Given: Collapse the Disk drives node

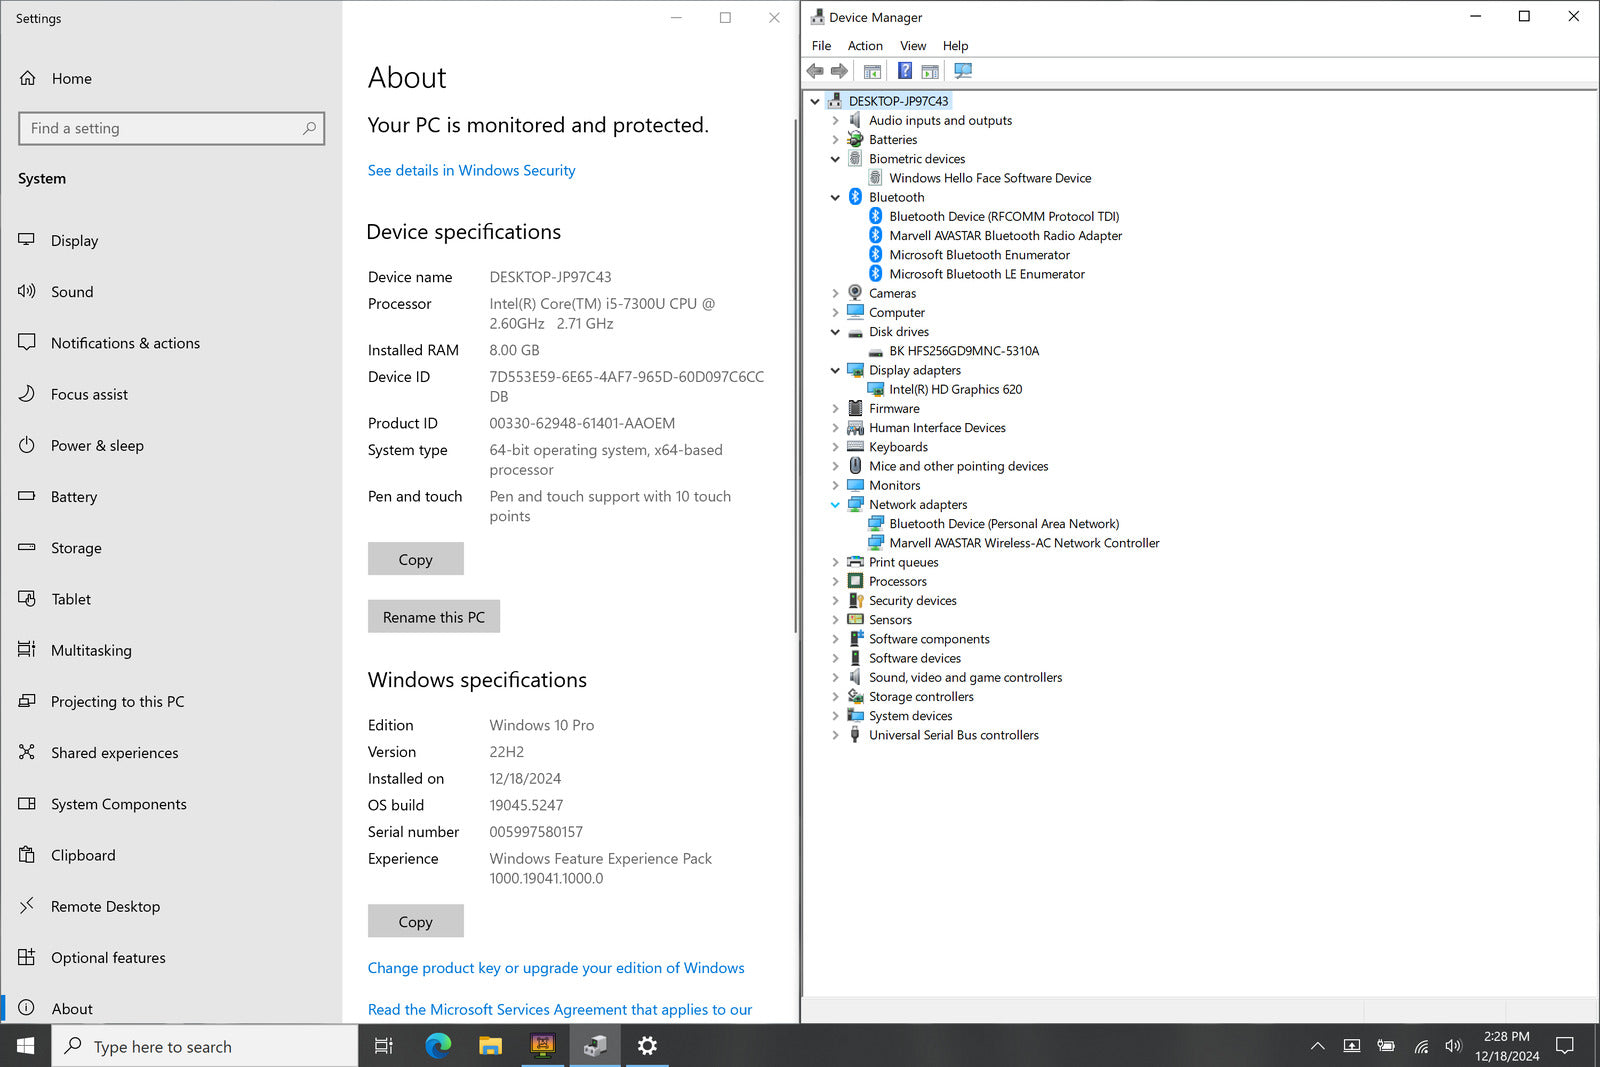Looking at the screenshot, I should click(835, 332).
